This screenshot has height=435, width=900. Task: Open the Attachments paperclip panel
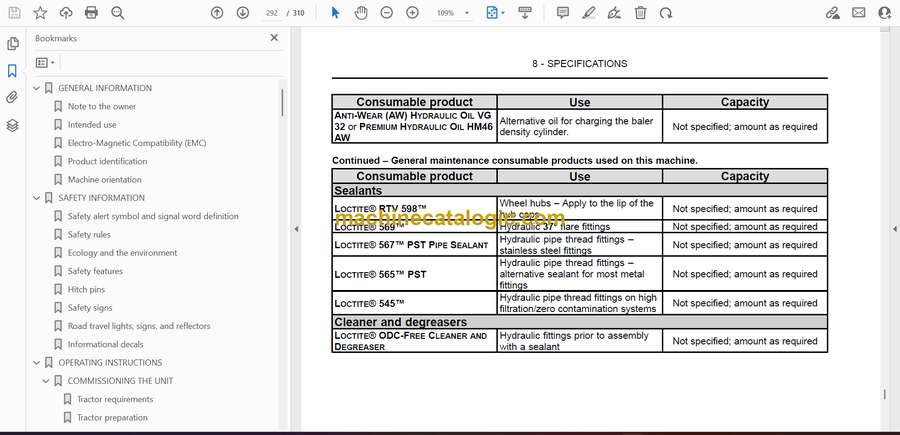(x=13, y=98)
